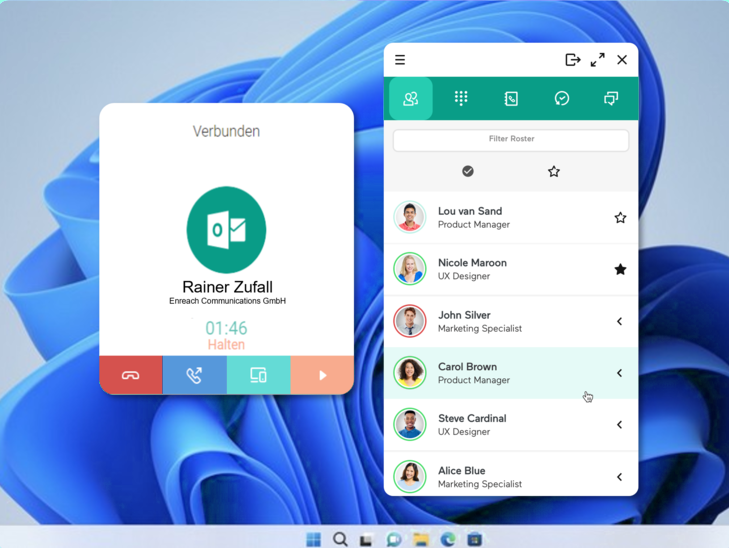The width and height of the screenshot is (729, 548).
Task: Click the sign-out icon in roster header
Action: click(573, 60)
